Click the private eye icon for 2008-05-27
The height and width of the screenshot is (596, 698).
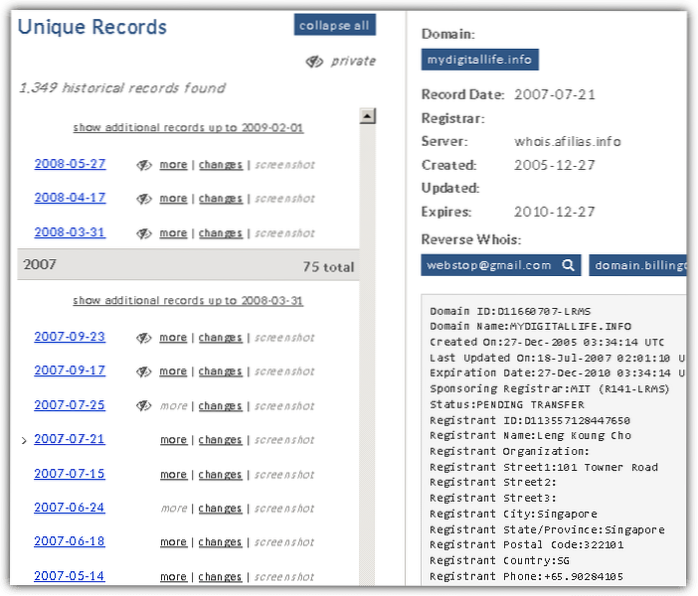[x=144, y=165]
